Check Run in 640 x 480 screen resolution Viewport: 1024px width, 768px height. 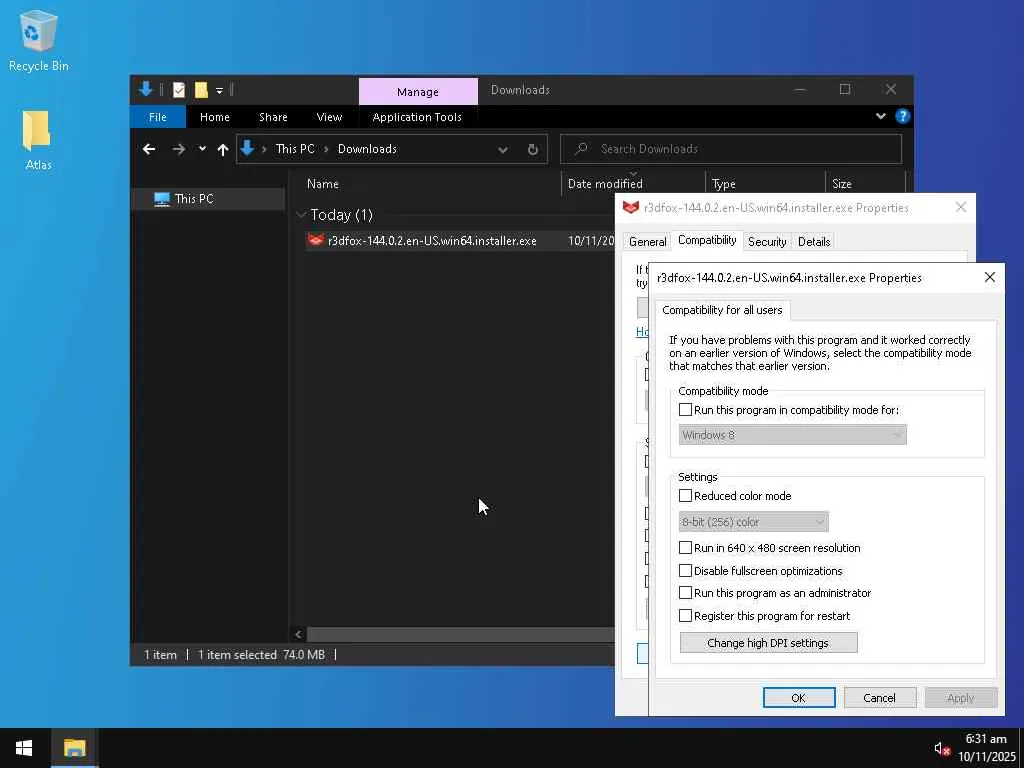point(685,548)
